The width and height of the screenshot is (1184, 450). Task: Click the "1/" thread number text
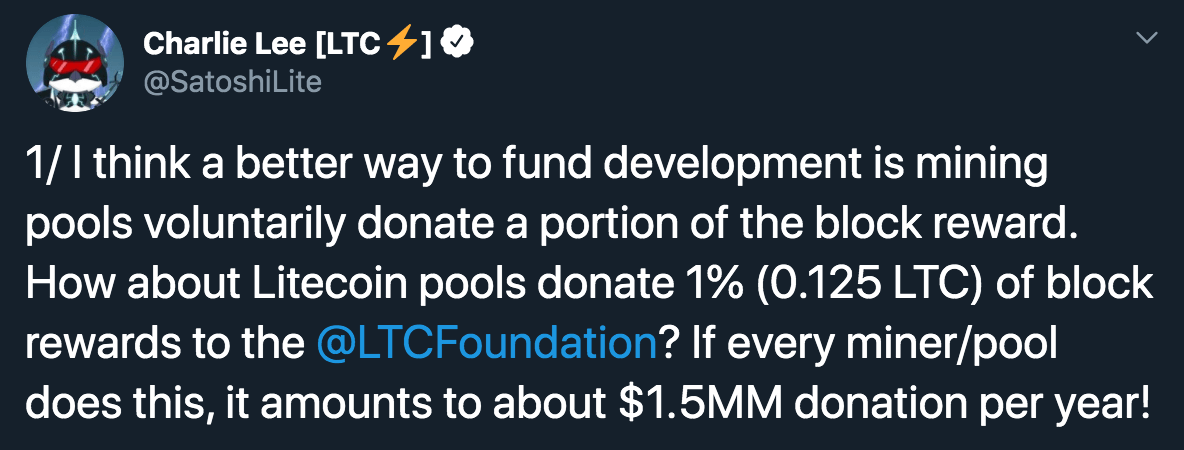coord(41,165)
